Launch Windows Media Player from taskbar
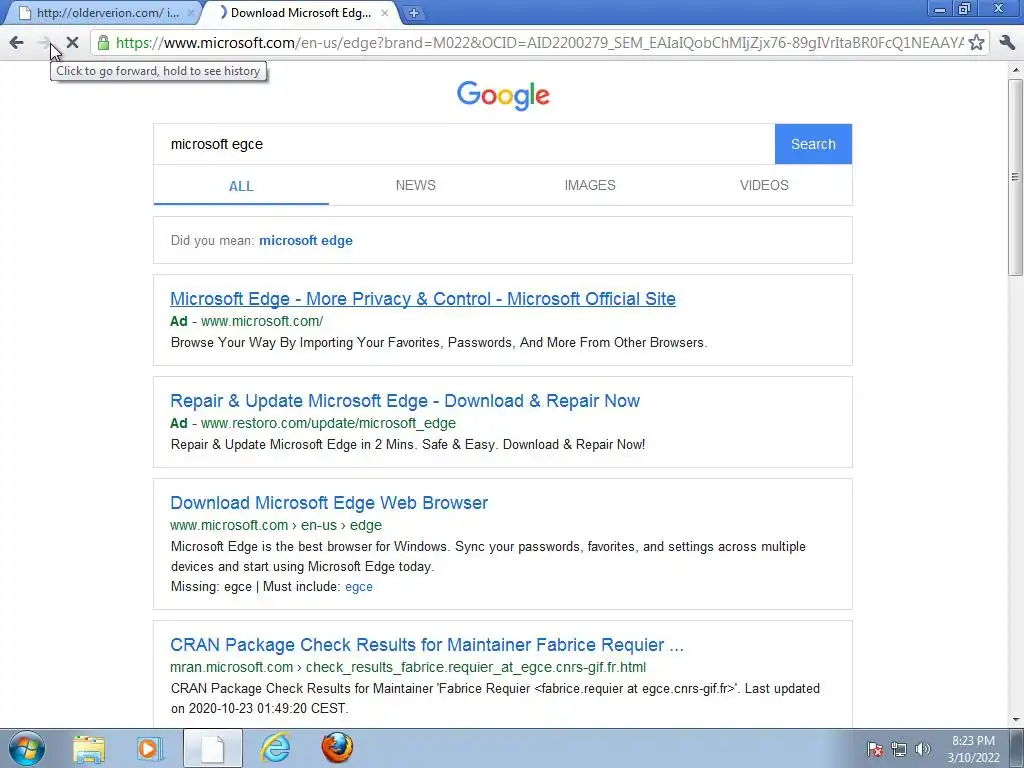This screenshot has height=768, width=1024. pos(149,748)
